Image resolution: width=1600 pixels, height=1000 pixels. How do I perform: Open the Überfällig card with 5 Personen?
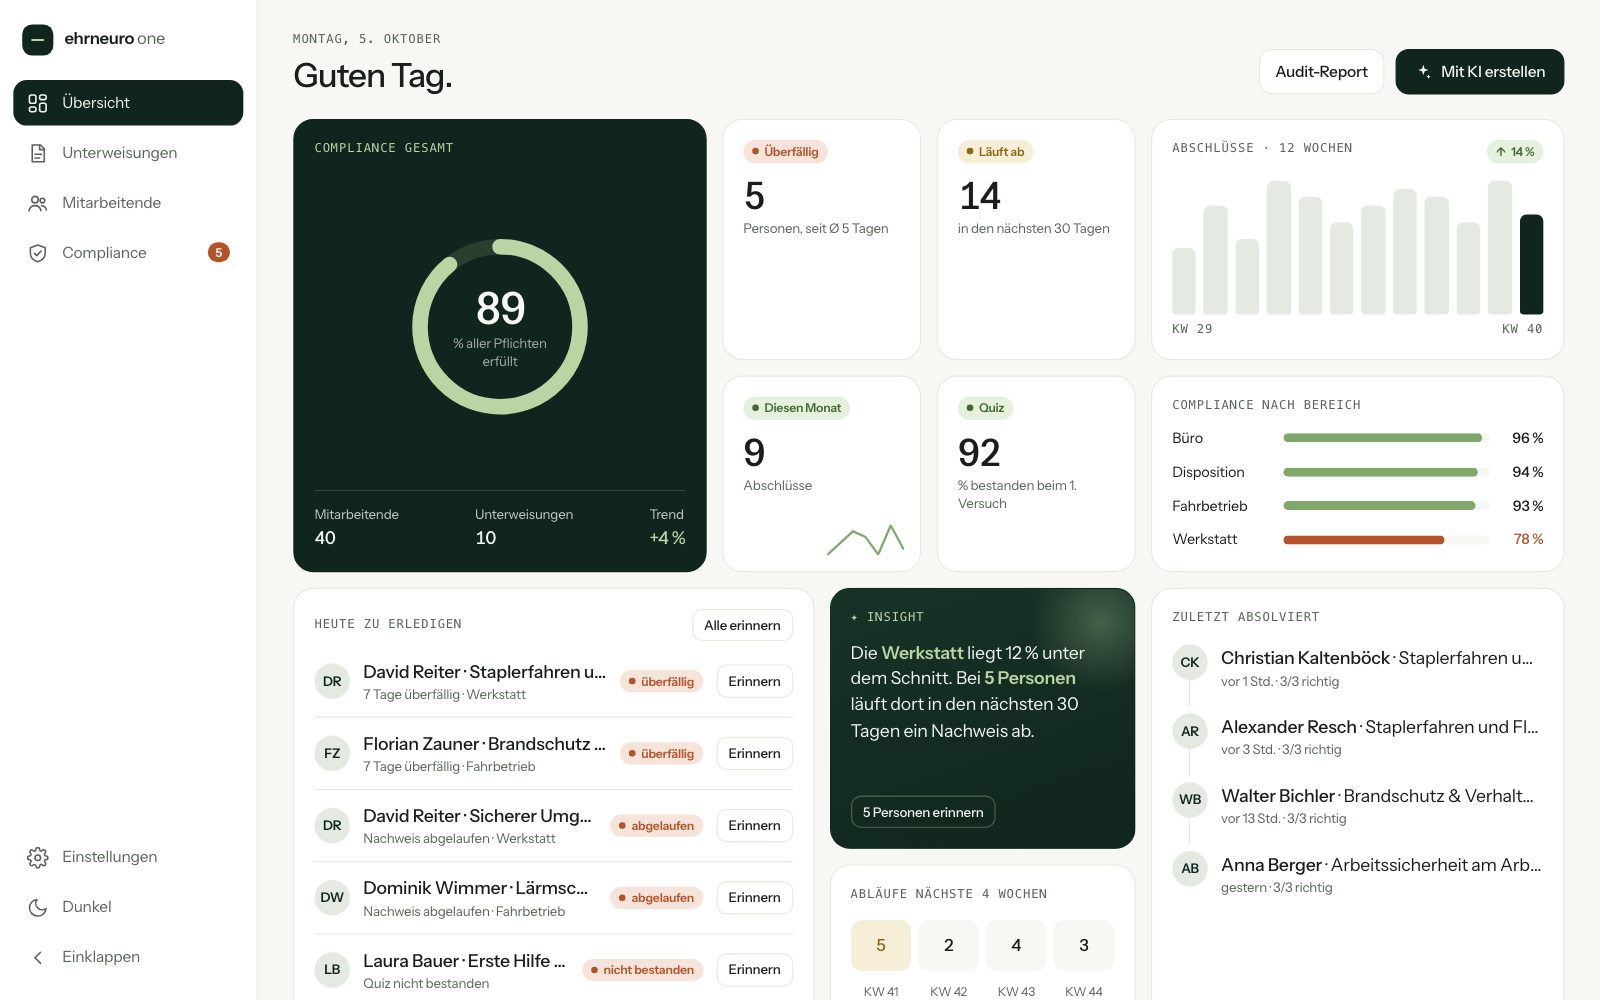(x=822, y=239)
